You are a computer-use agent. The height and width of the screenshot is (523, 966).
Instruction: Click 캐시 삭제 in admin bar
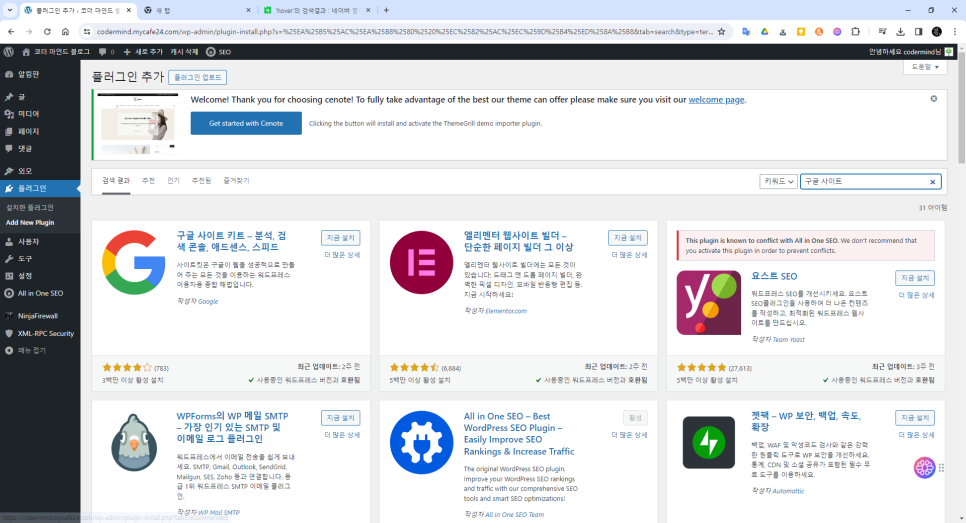[x=184, y=52]
